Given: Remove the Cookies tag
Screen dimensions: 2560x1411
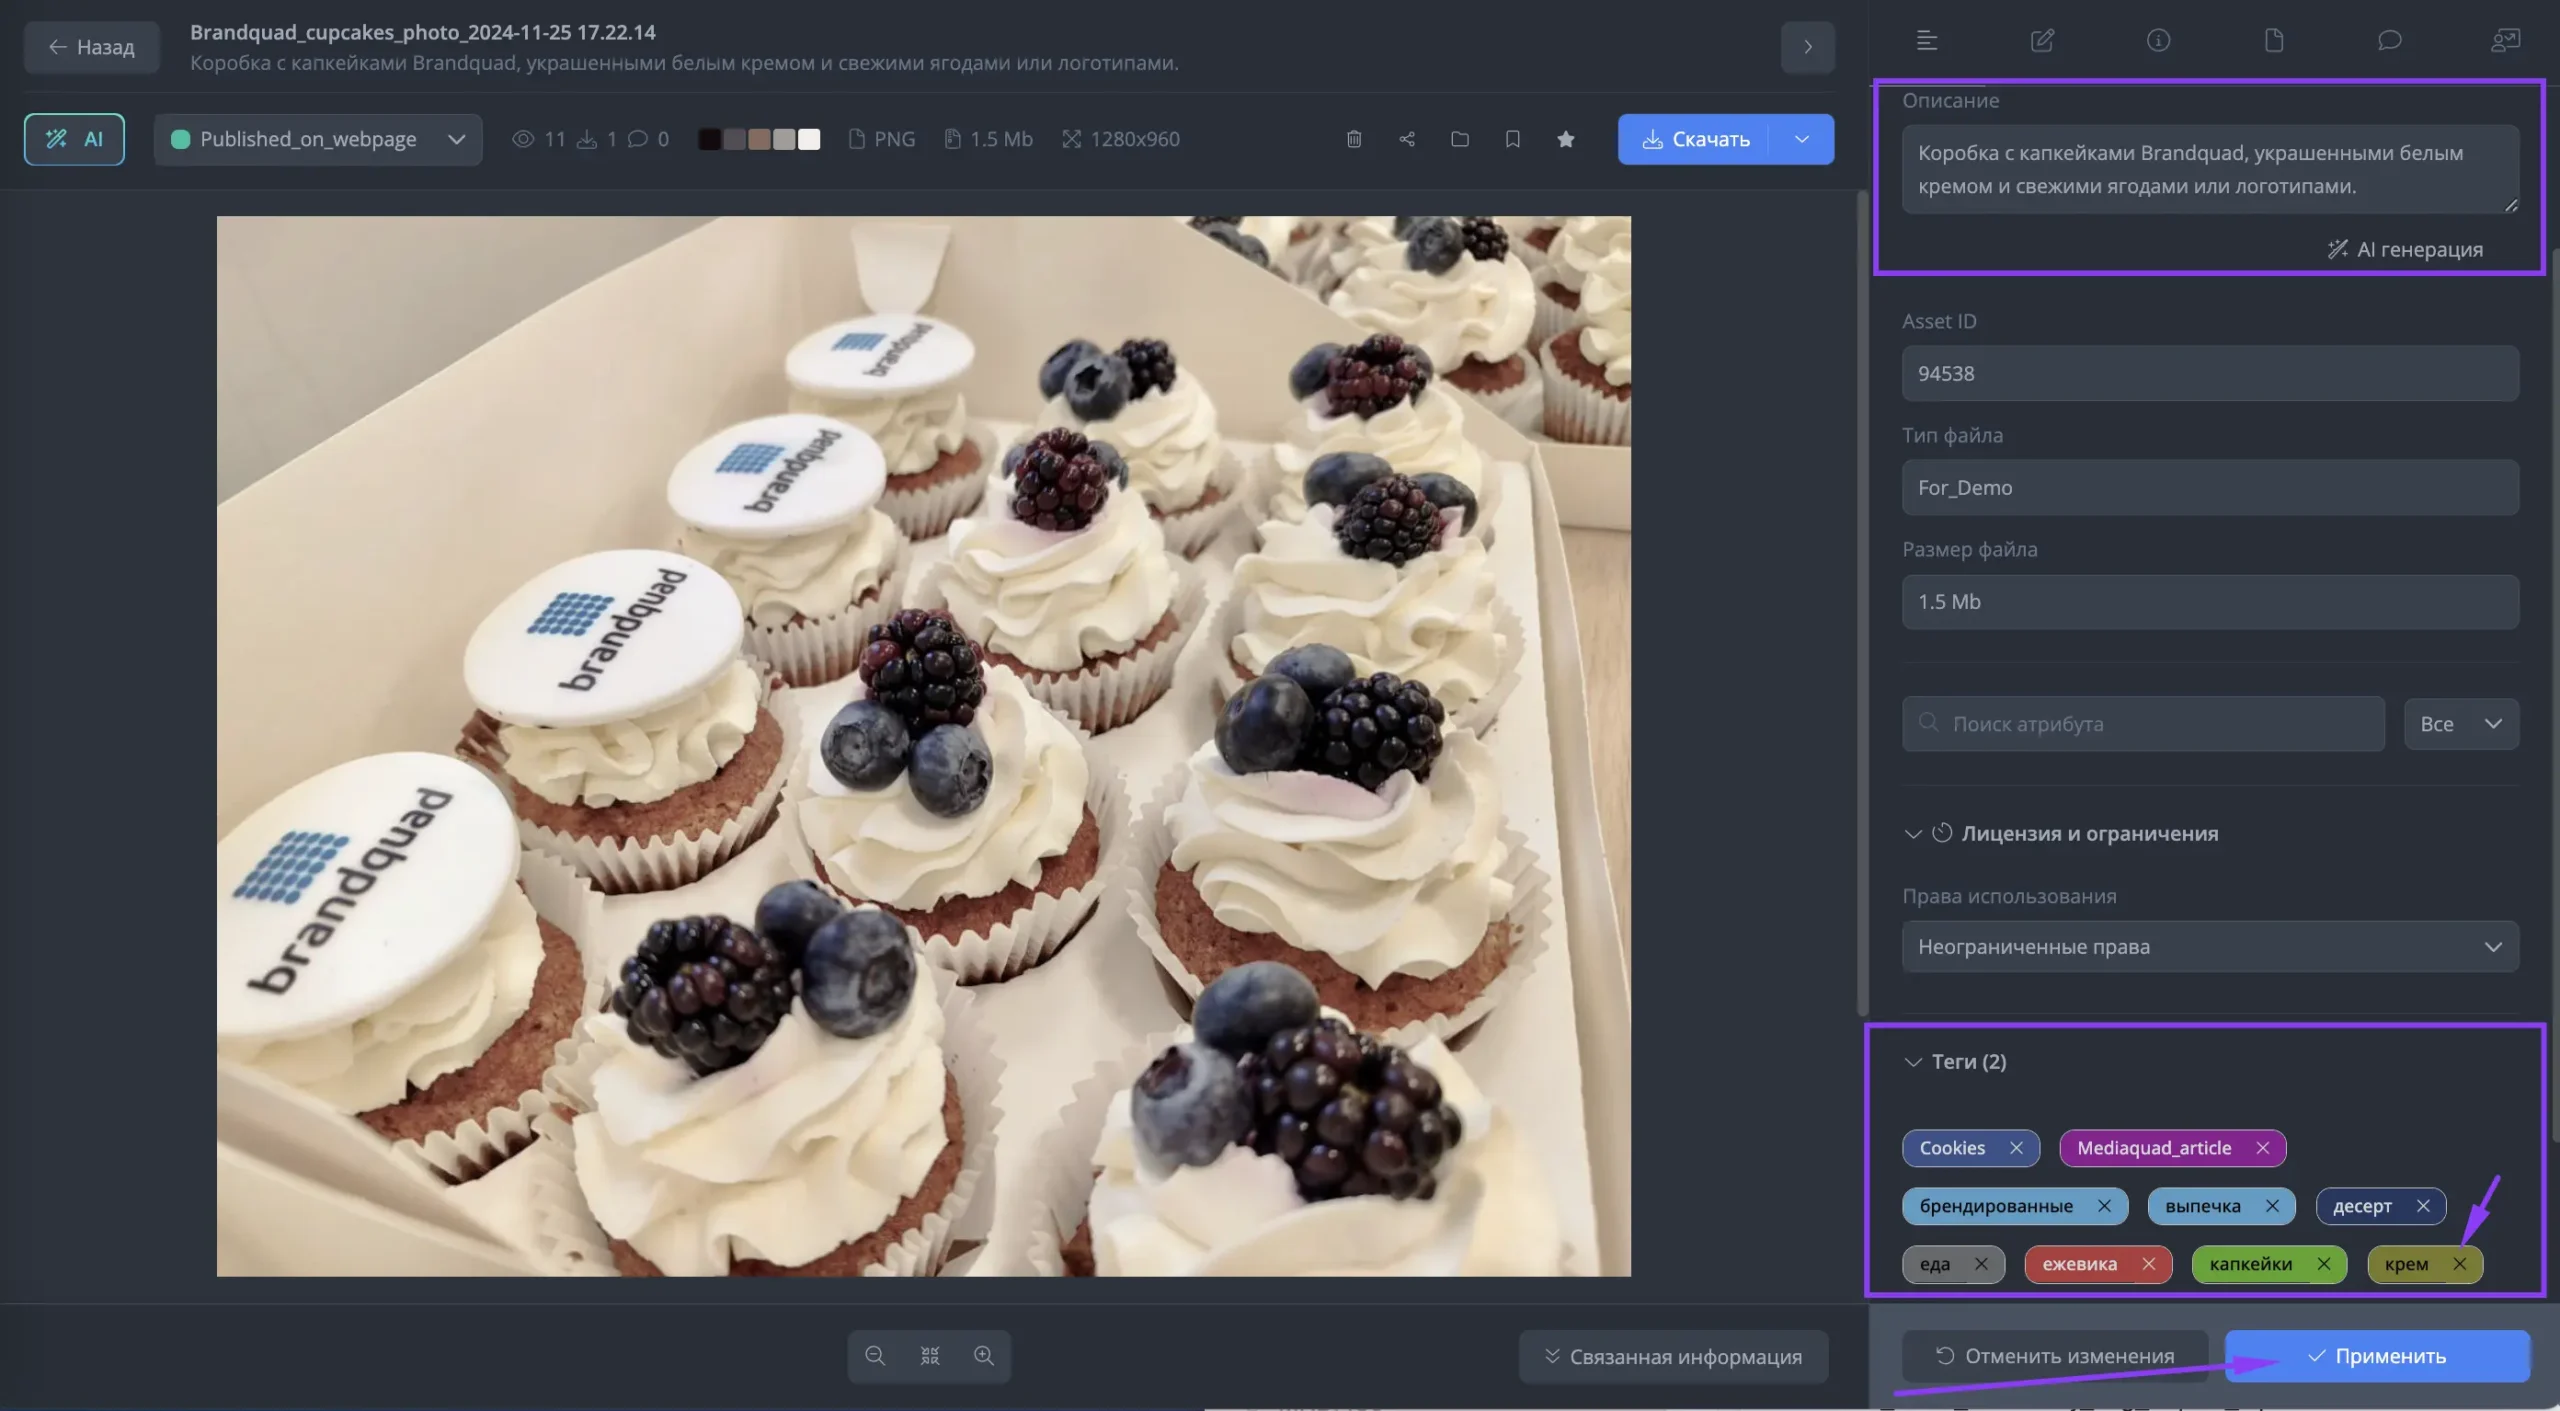Looking at the screenshot, I should click(2016, 1148).
